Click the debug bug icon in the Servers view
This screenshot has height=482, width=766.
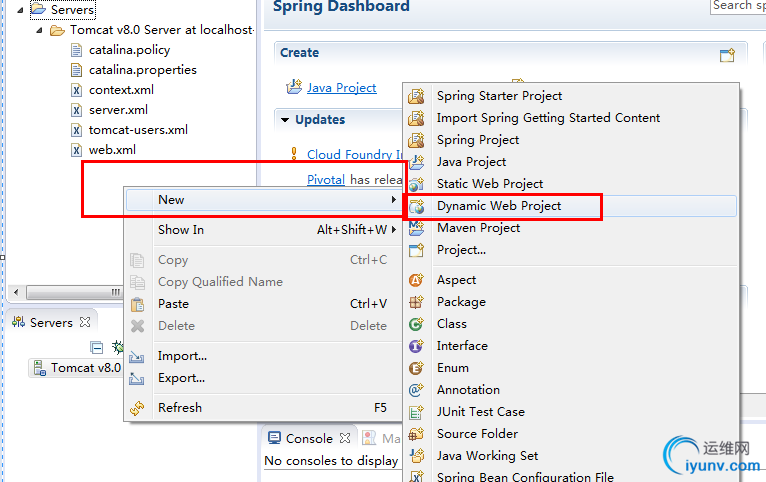tap(118, 347)
